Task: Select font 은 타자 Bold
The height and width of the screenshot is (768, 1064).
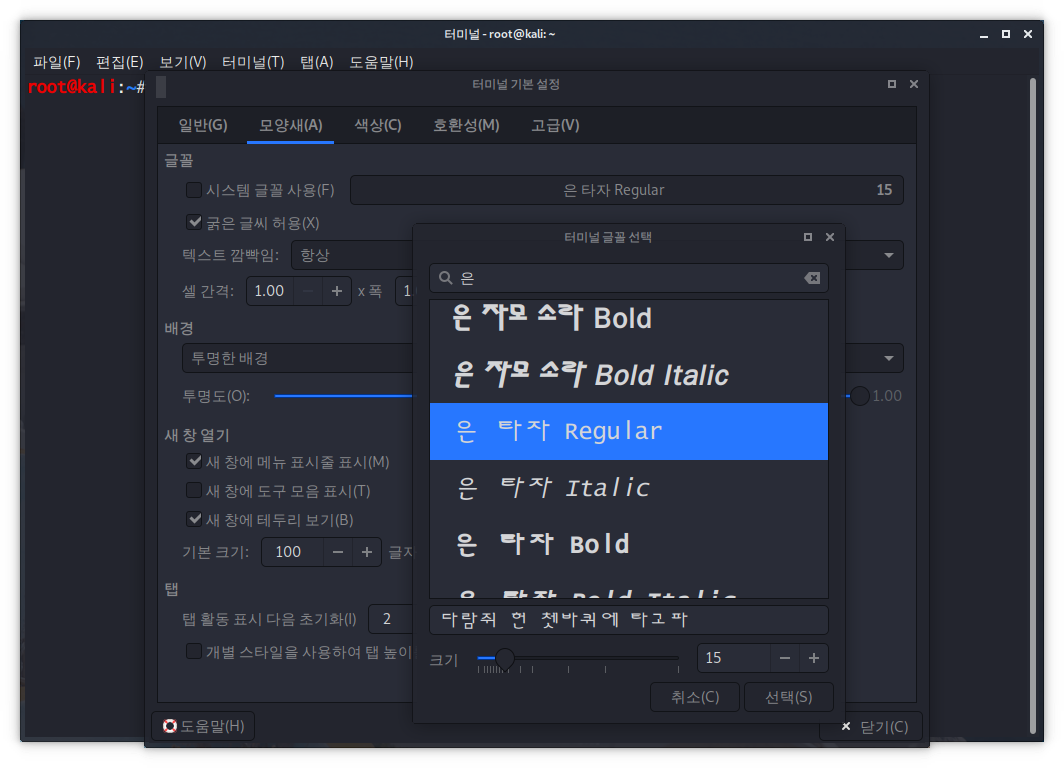Action: point(628,544)
